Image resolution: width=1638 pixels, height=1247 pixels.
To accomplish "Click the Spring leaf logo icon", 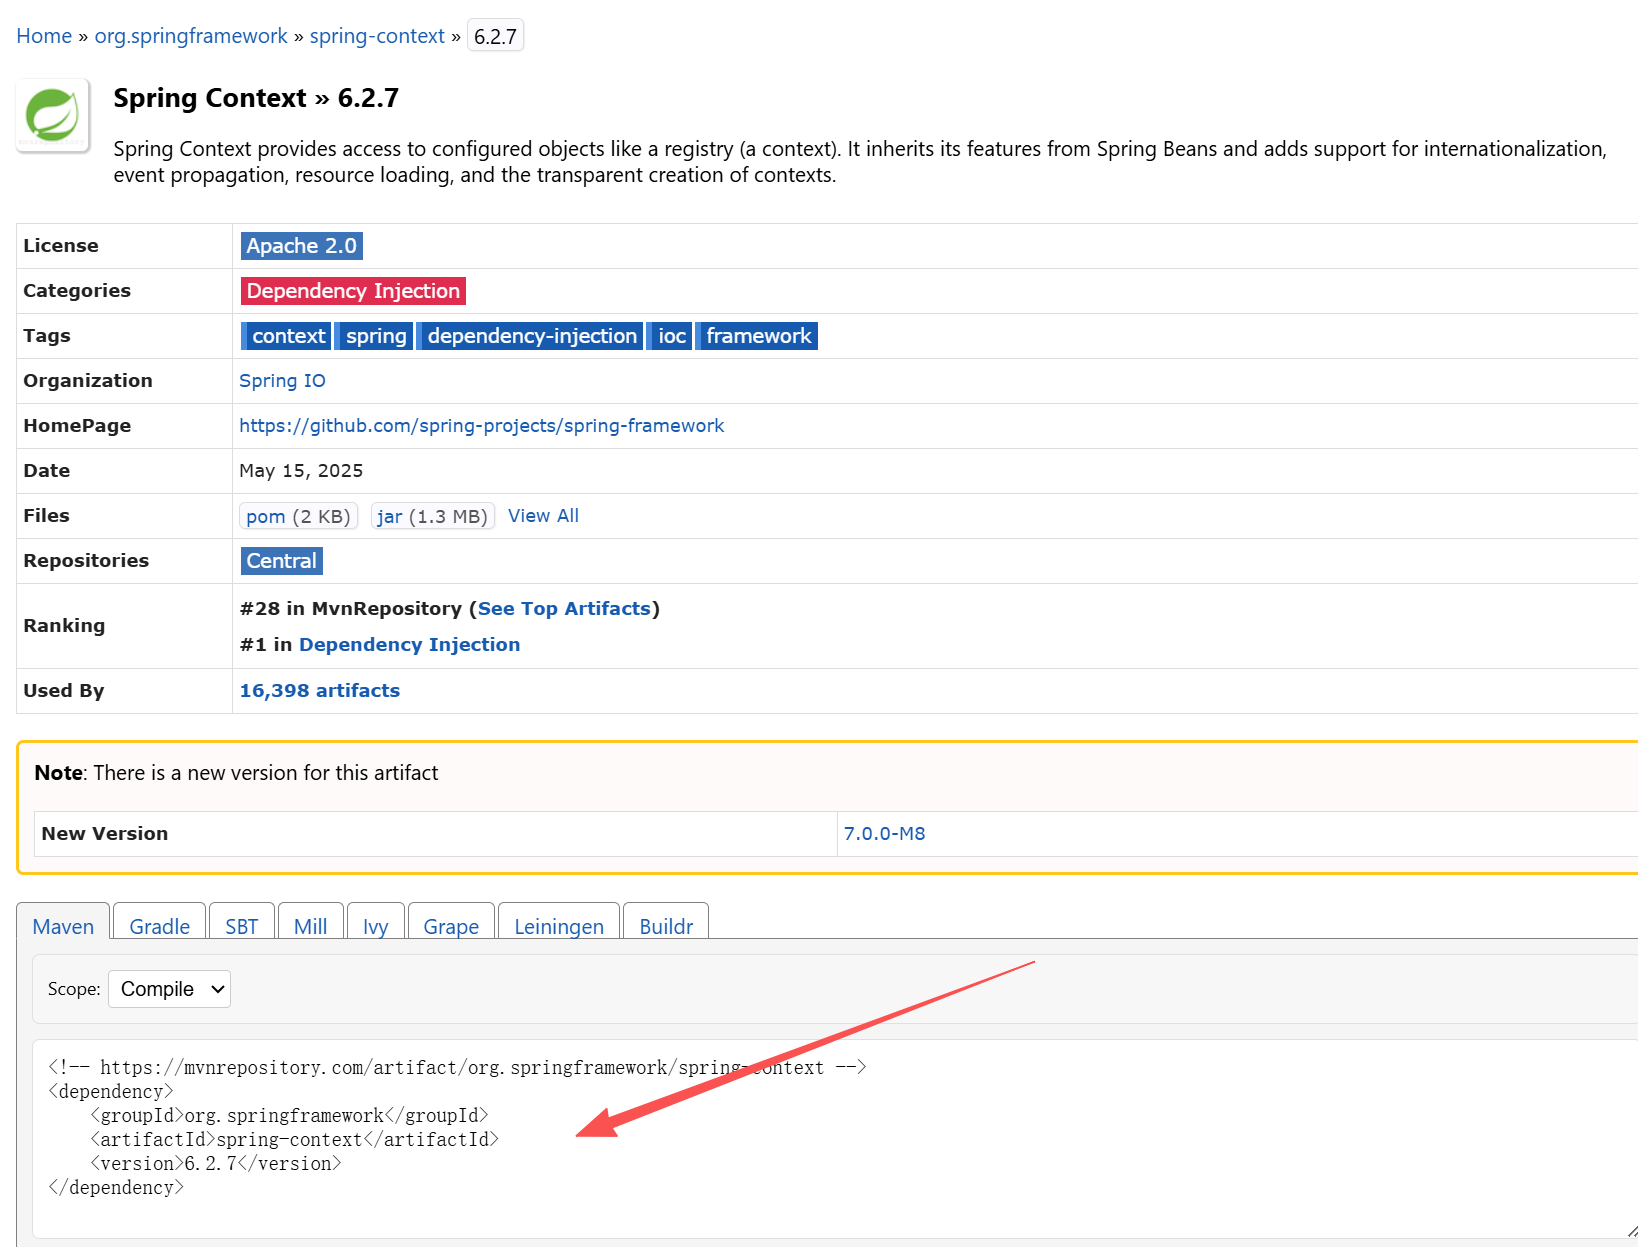I will 53,115.
